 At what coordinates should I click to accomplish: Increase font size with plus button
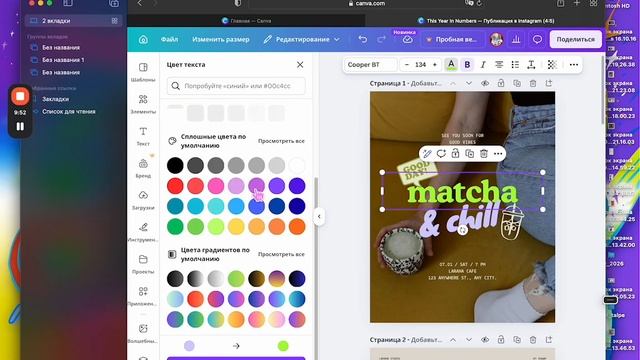point(435,64)
